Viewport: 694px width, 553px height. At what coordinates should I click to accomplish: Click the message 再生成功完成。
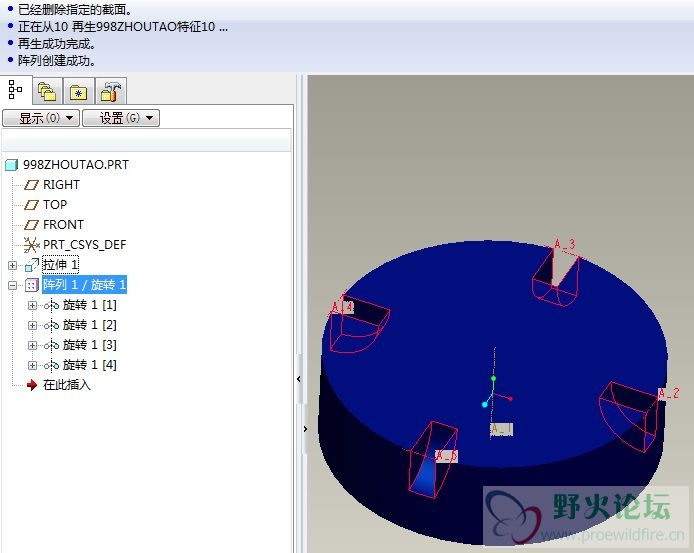coord(57,44)
